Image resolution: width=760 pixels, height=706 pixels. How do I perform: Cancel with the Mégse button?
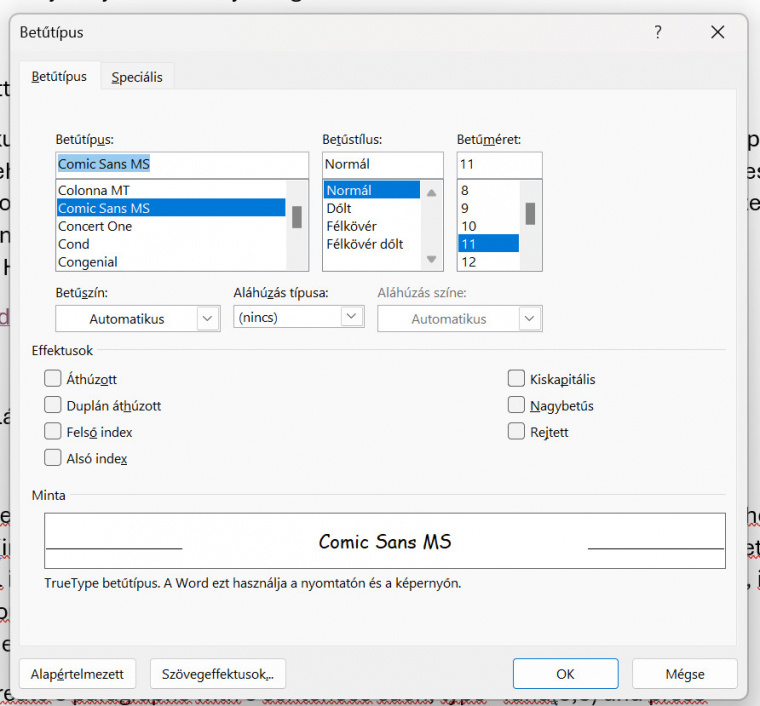pyautogui.click(x=685, y=674)
